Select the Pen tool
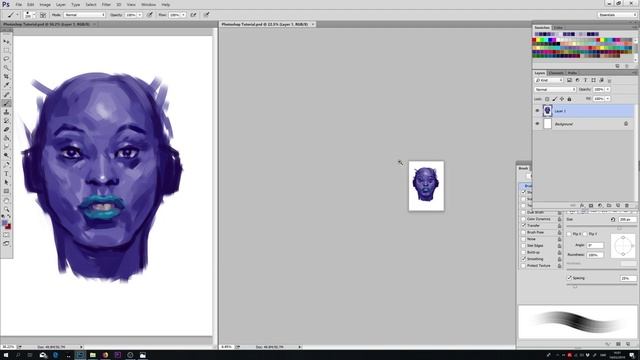This screenshot has width=640, height=360. click(6, 164)
